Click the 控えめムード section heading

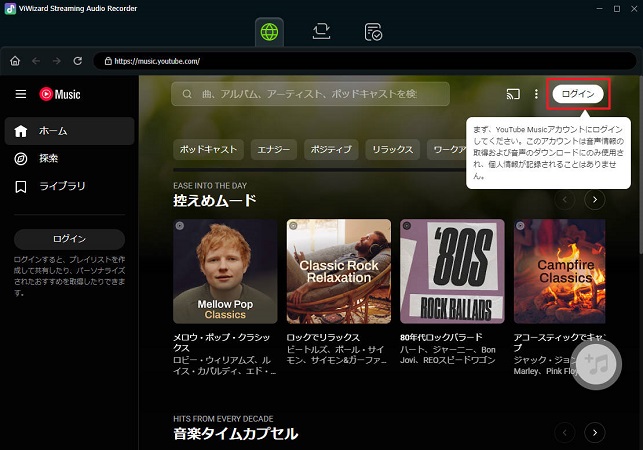215,201
